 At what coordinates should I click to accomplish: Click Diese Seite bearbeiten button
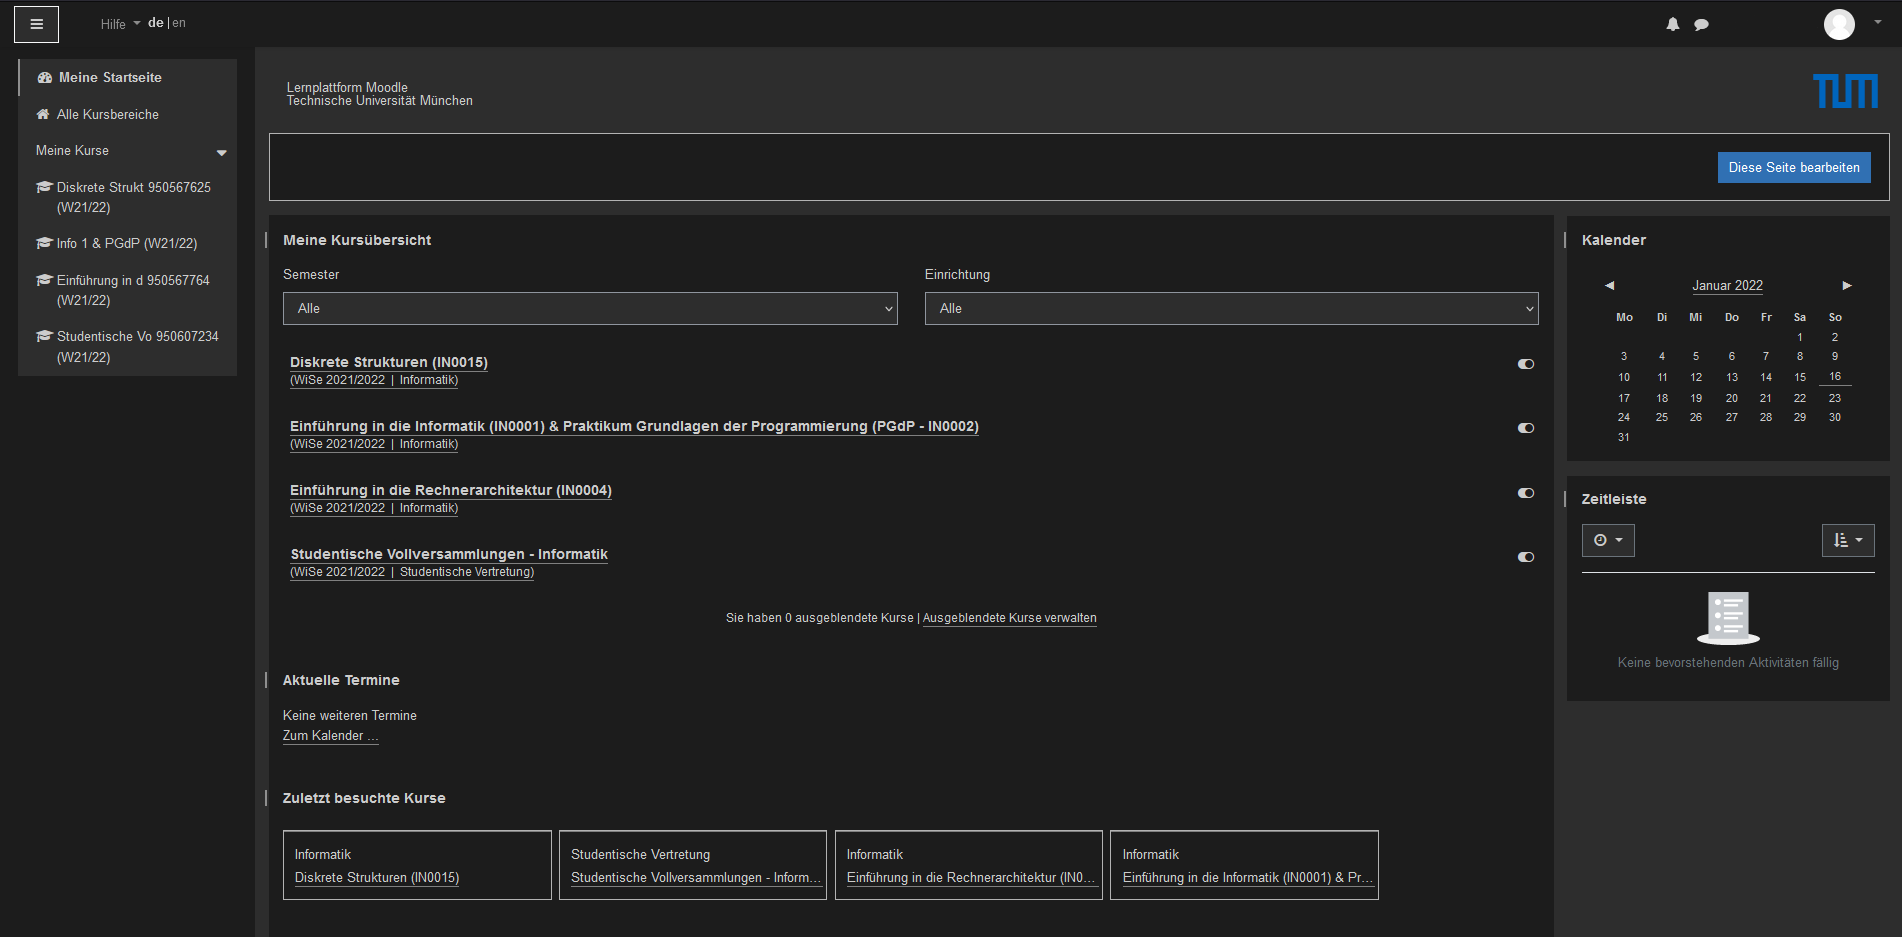coord(1794,167)
